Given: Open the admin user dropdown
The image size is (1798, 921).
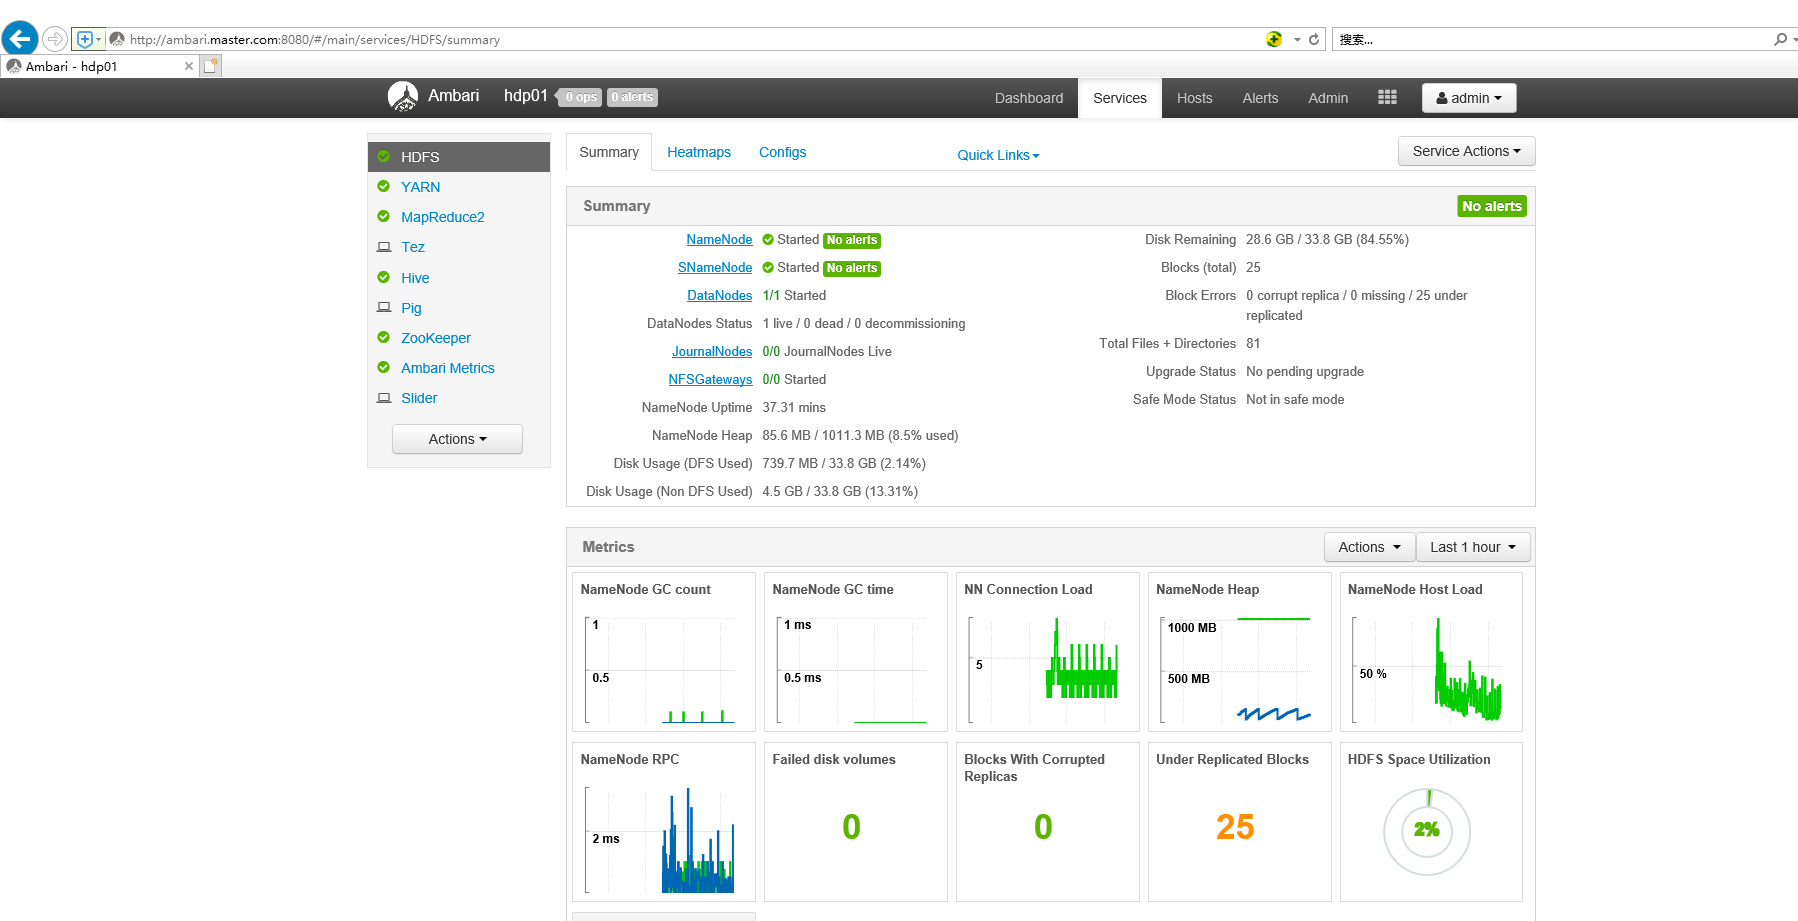Looking at the screenshot, I should tap(1469, 98).
